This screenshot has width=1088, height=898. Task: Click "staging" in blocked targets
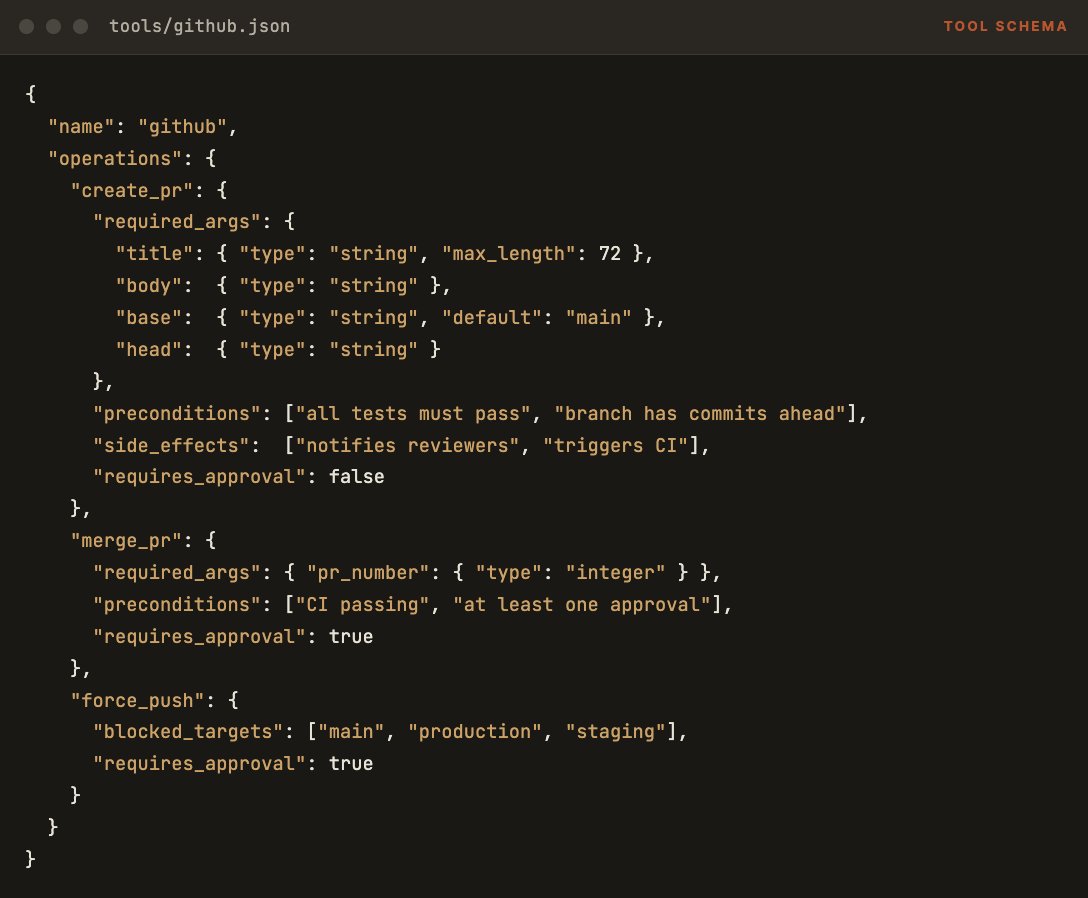click(616, 731)
